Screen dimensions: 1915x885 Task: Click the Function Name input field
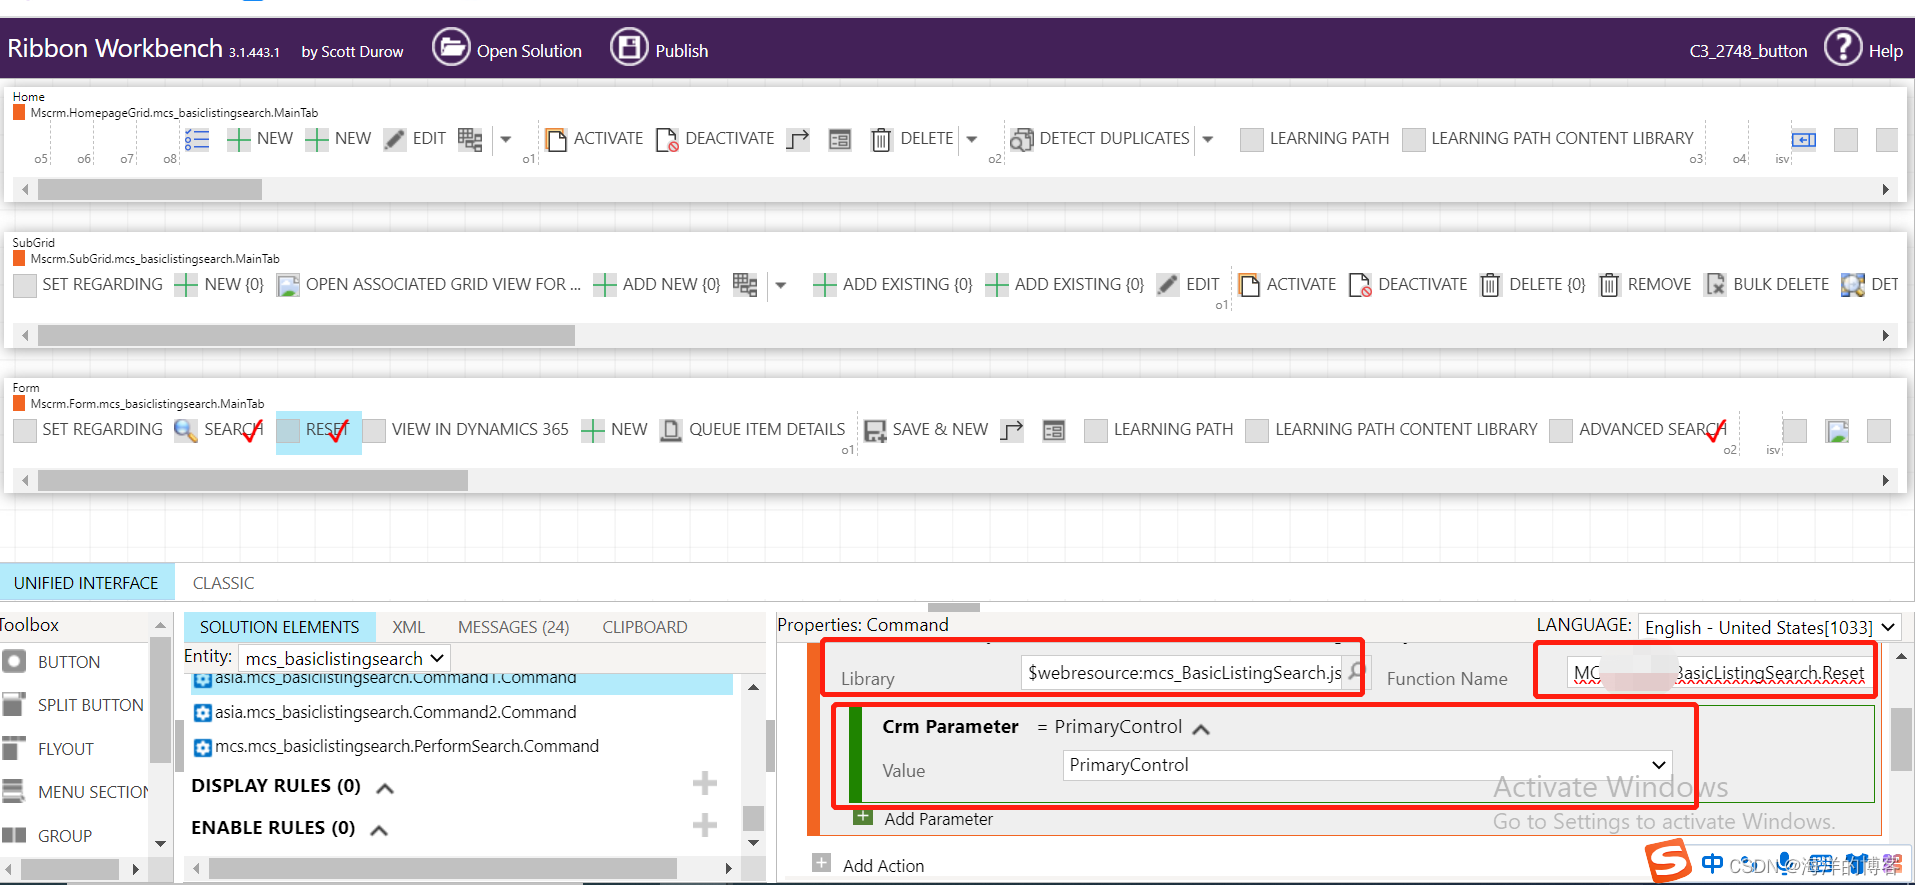(1719, 673)
